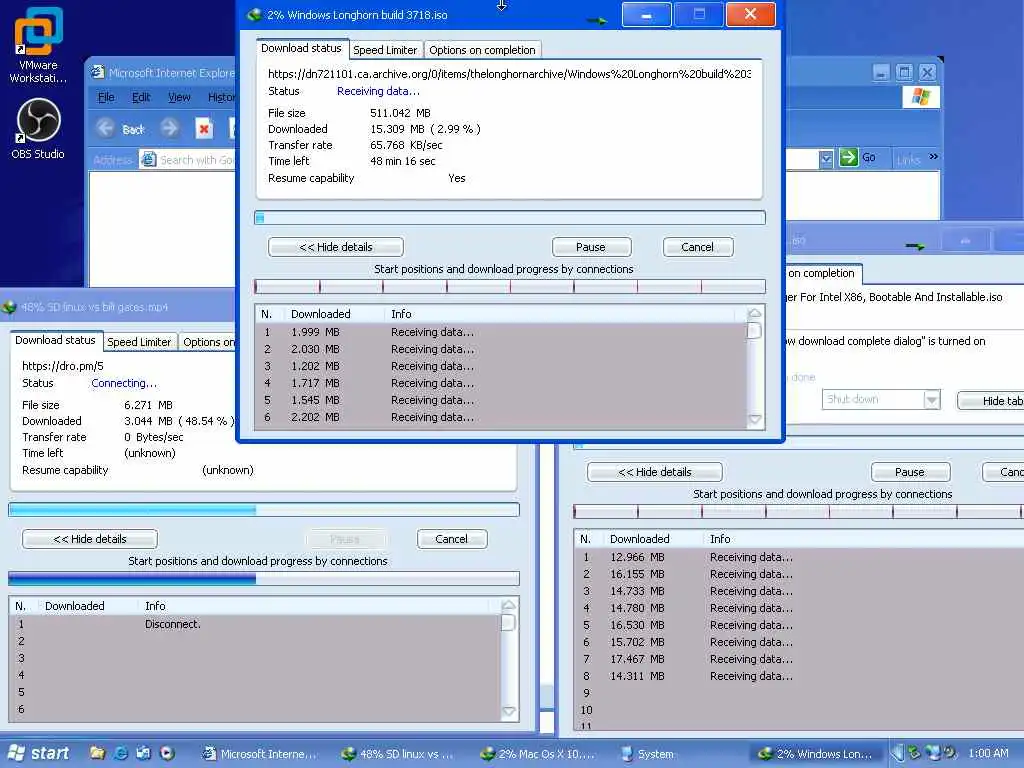Open the Download status tab in the SD linux window

(56, 340)
